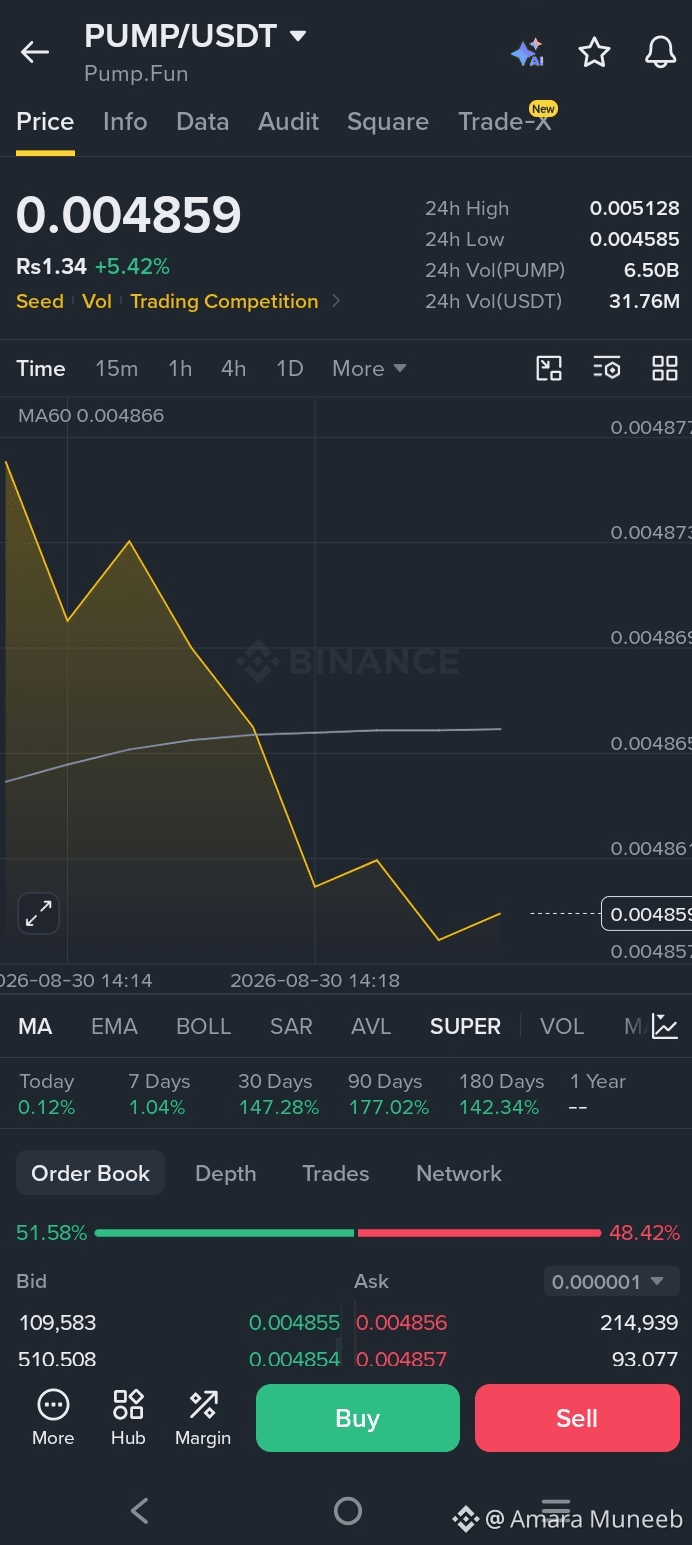This screenshot has width=692, height=1545.
Task: Open the Trade-X tab
Action: [x=505, y=122]
